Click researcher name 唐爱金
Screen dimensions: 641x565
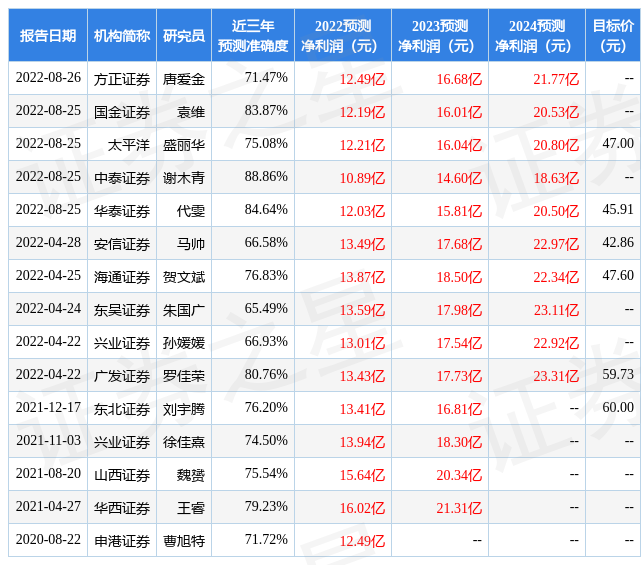[184, 79]
